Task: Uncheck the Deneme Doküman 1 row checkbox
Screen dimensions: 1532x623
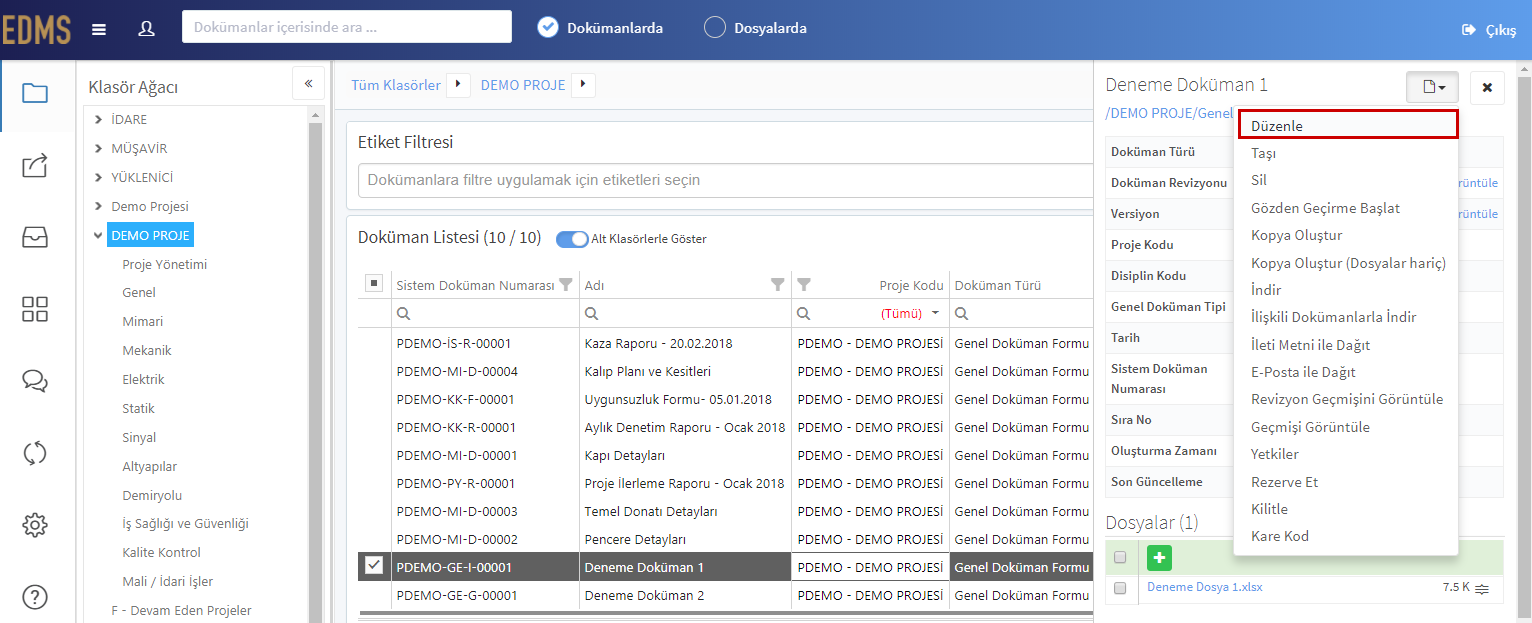Action: (374, 566)
